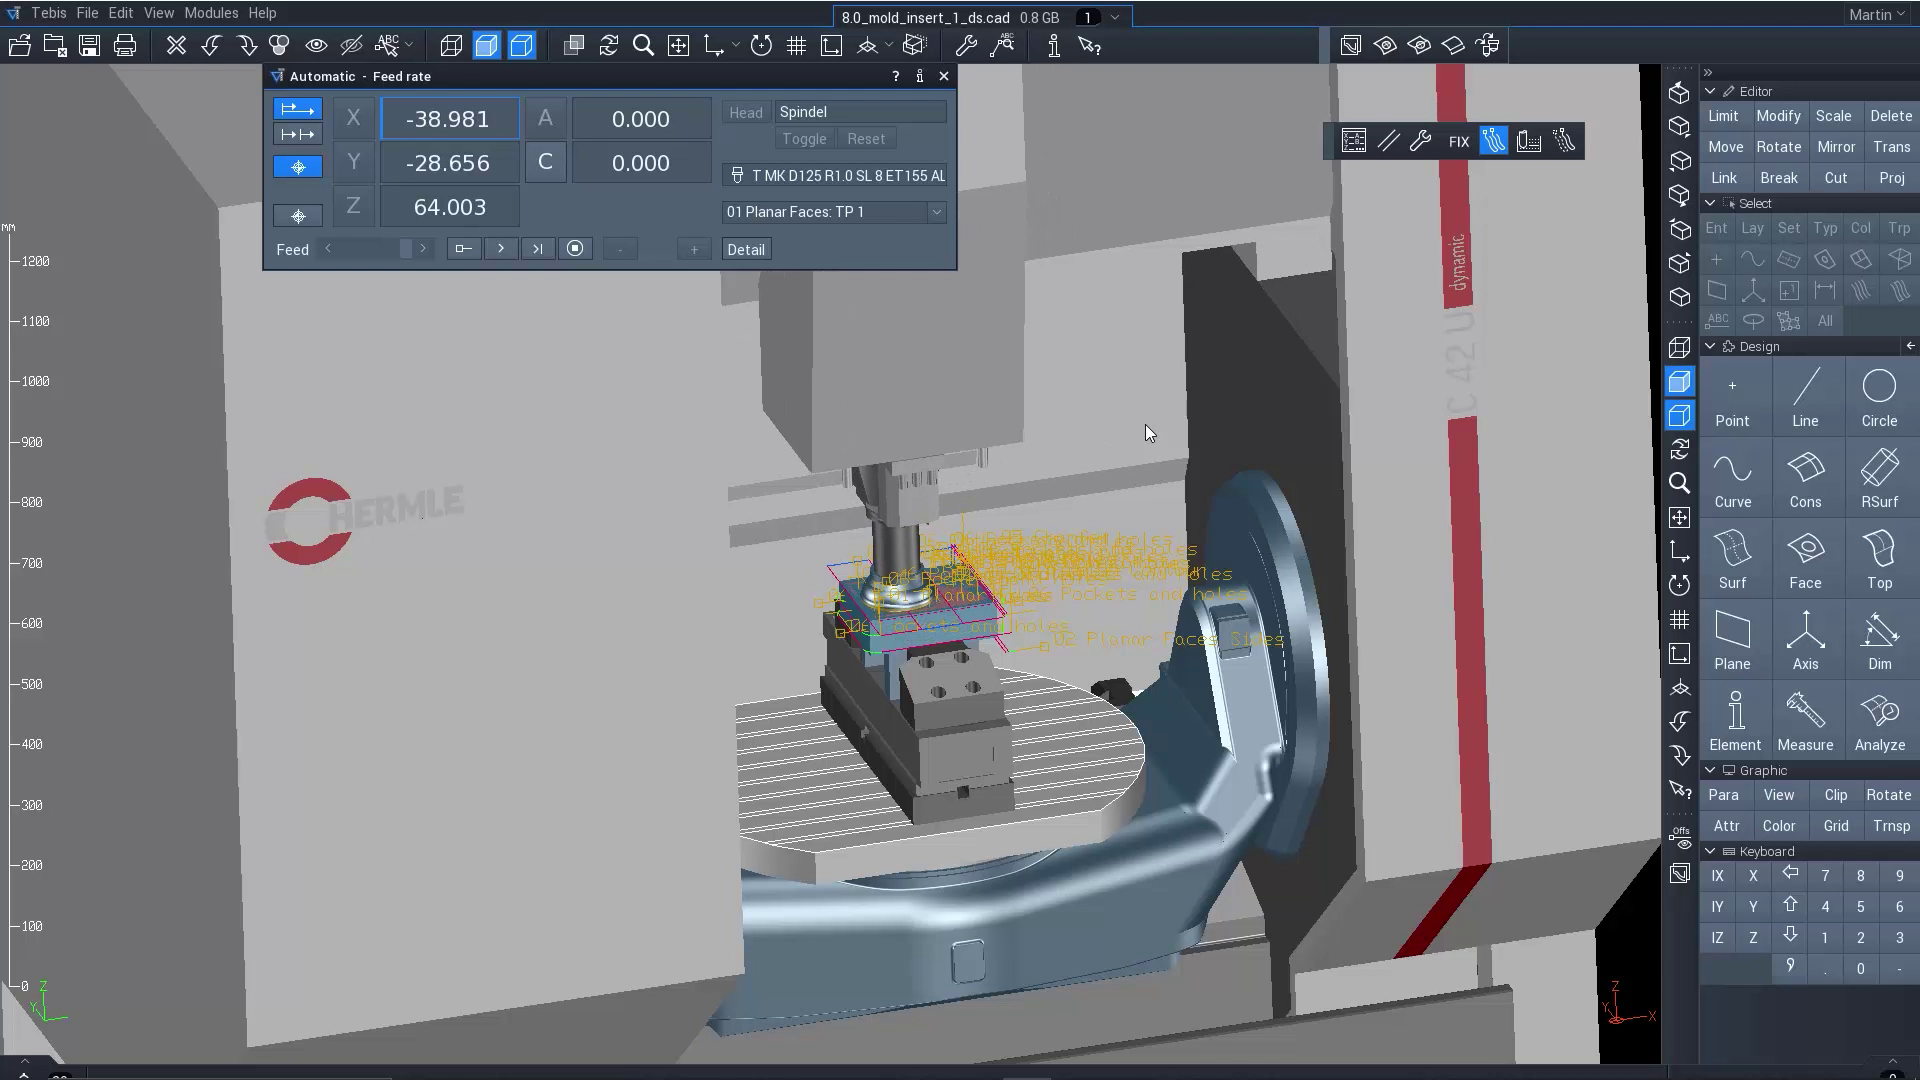The height and width of the screenshot is (1080, 1920).
Task: Click the Curve design tool
Action: pyautogui.click(x=1732, y=479)
